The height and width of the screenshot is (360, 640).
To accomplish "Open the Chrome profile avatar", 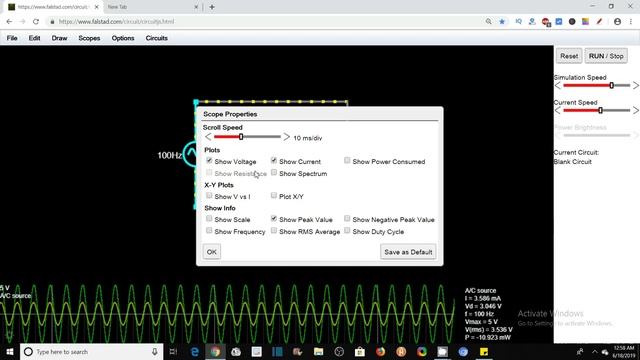I will [x=618, y=22].
